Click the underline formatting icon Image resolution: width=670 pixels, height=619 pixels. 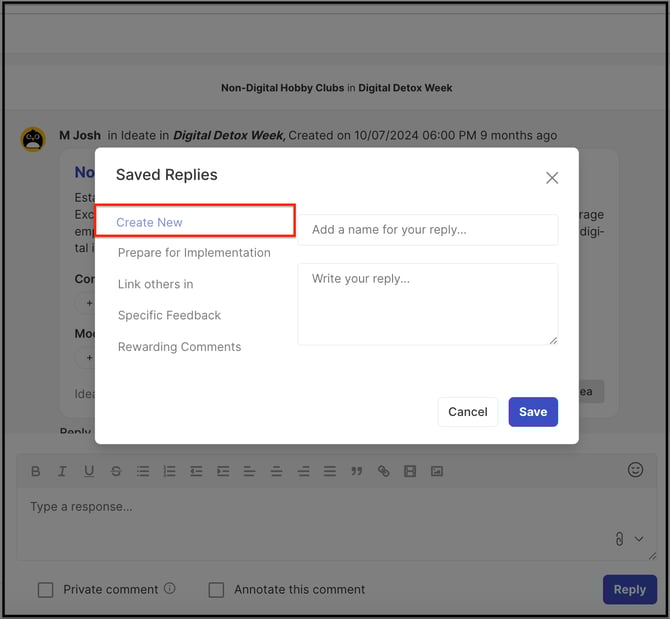click(89, 471)
